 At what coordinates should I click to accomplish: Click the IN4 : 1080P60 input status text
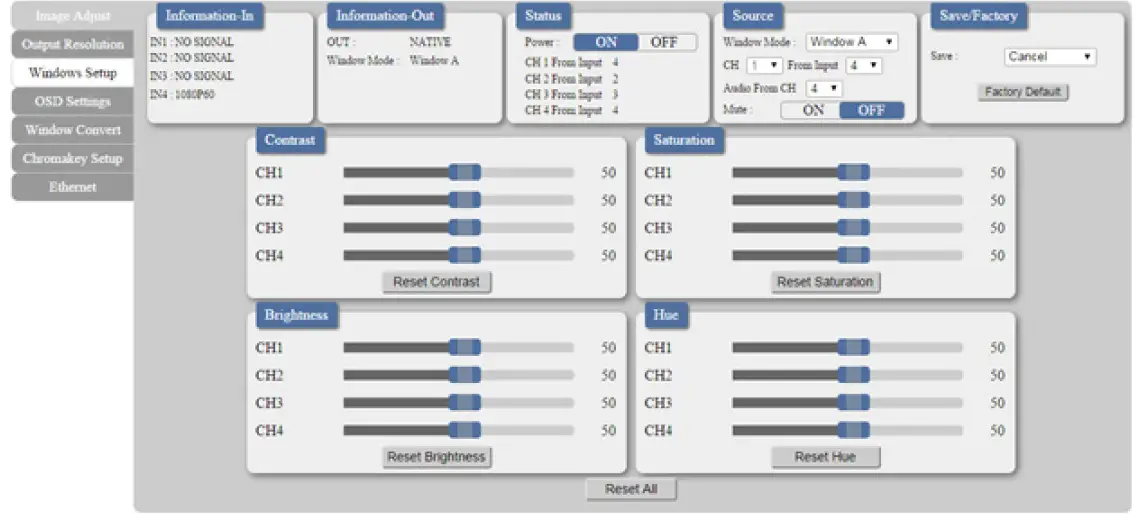coord(182,95)
